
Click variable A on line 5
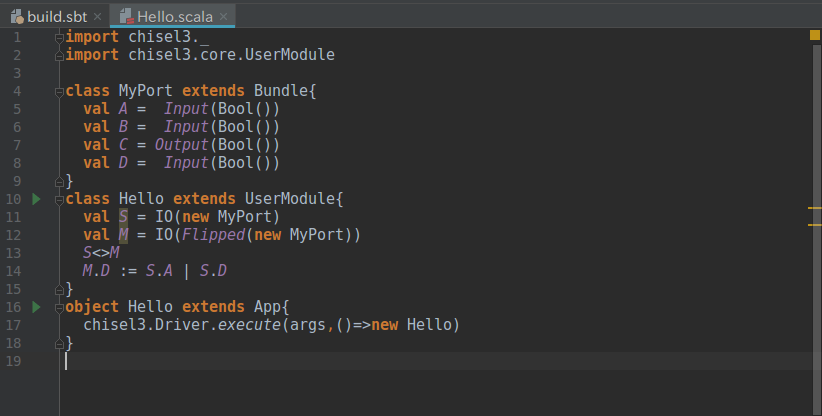123,108
